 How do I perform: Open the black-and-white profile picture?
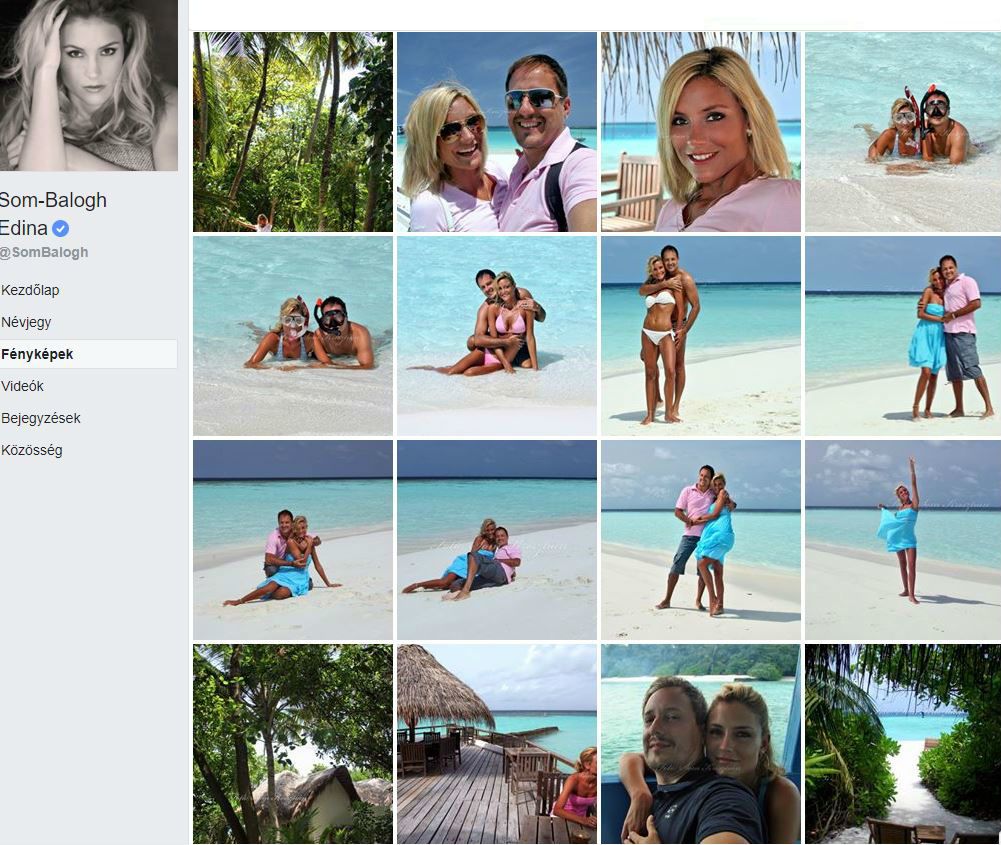[89, 86]
